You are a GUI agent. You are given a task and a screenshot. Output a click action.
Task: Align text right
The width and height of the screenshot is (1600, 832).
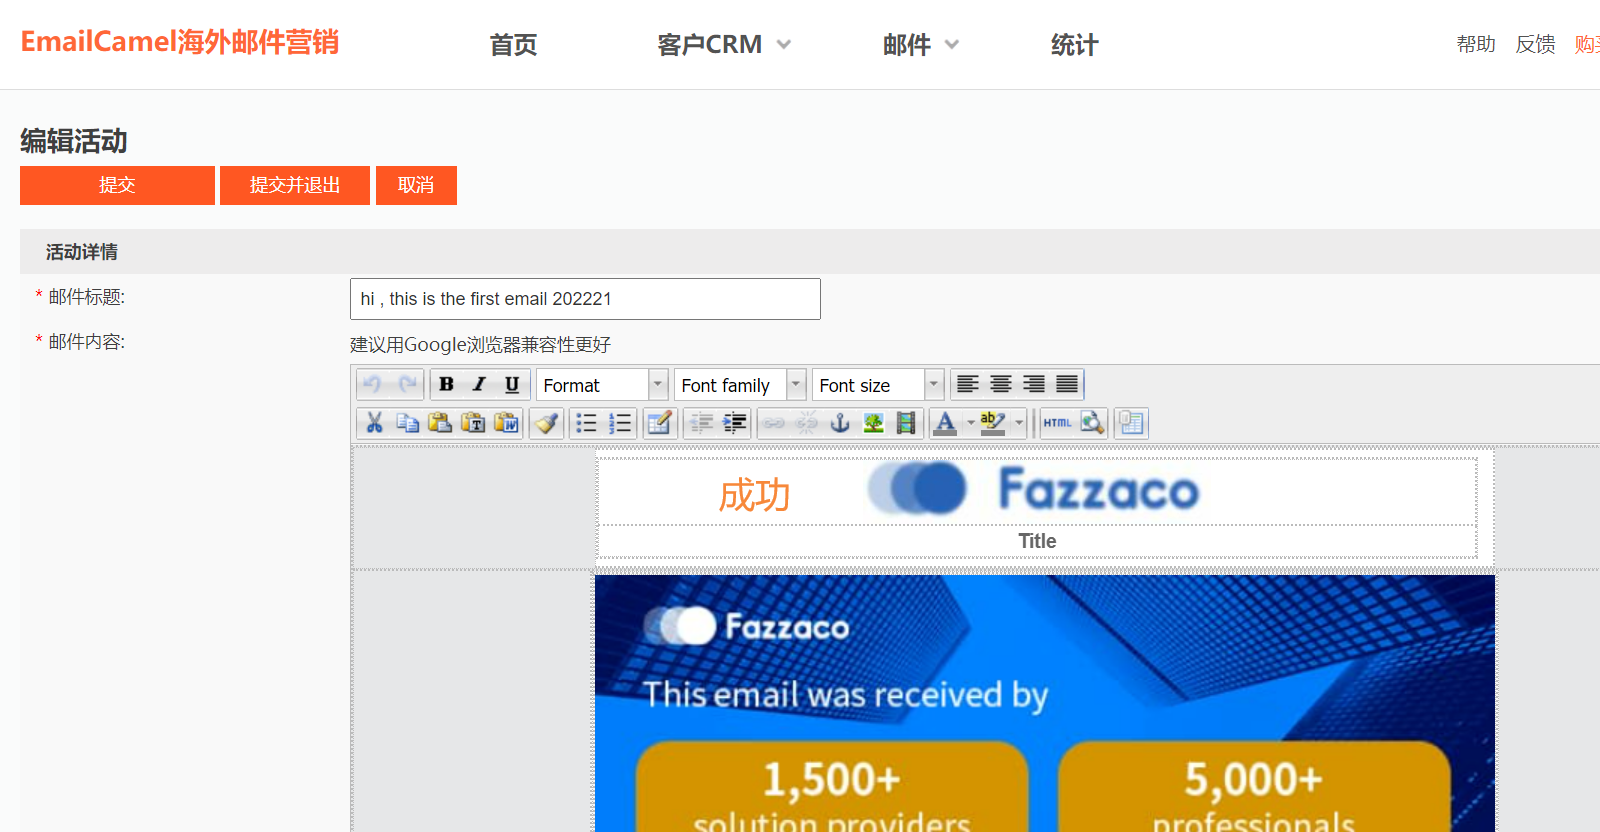(x=1034, y=385)
